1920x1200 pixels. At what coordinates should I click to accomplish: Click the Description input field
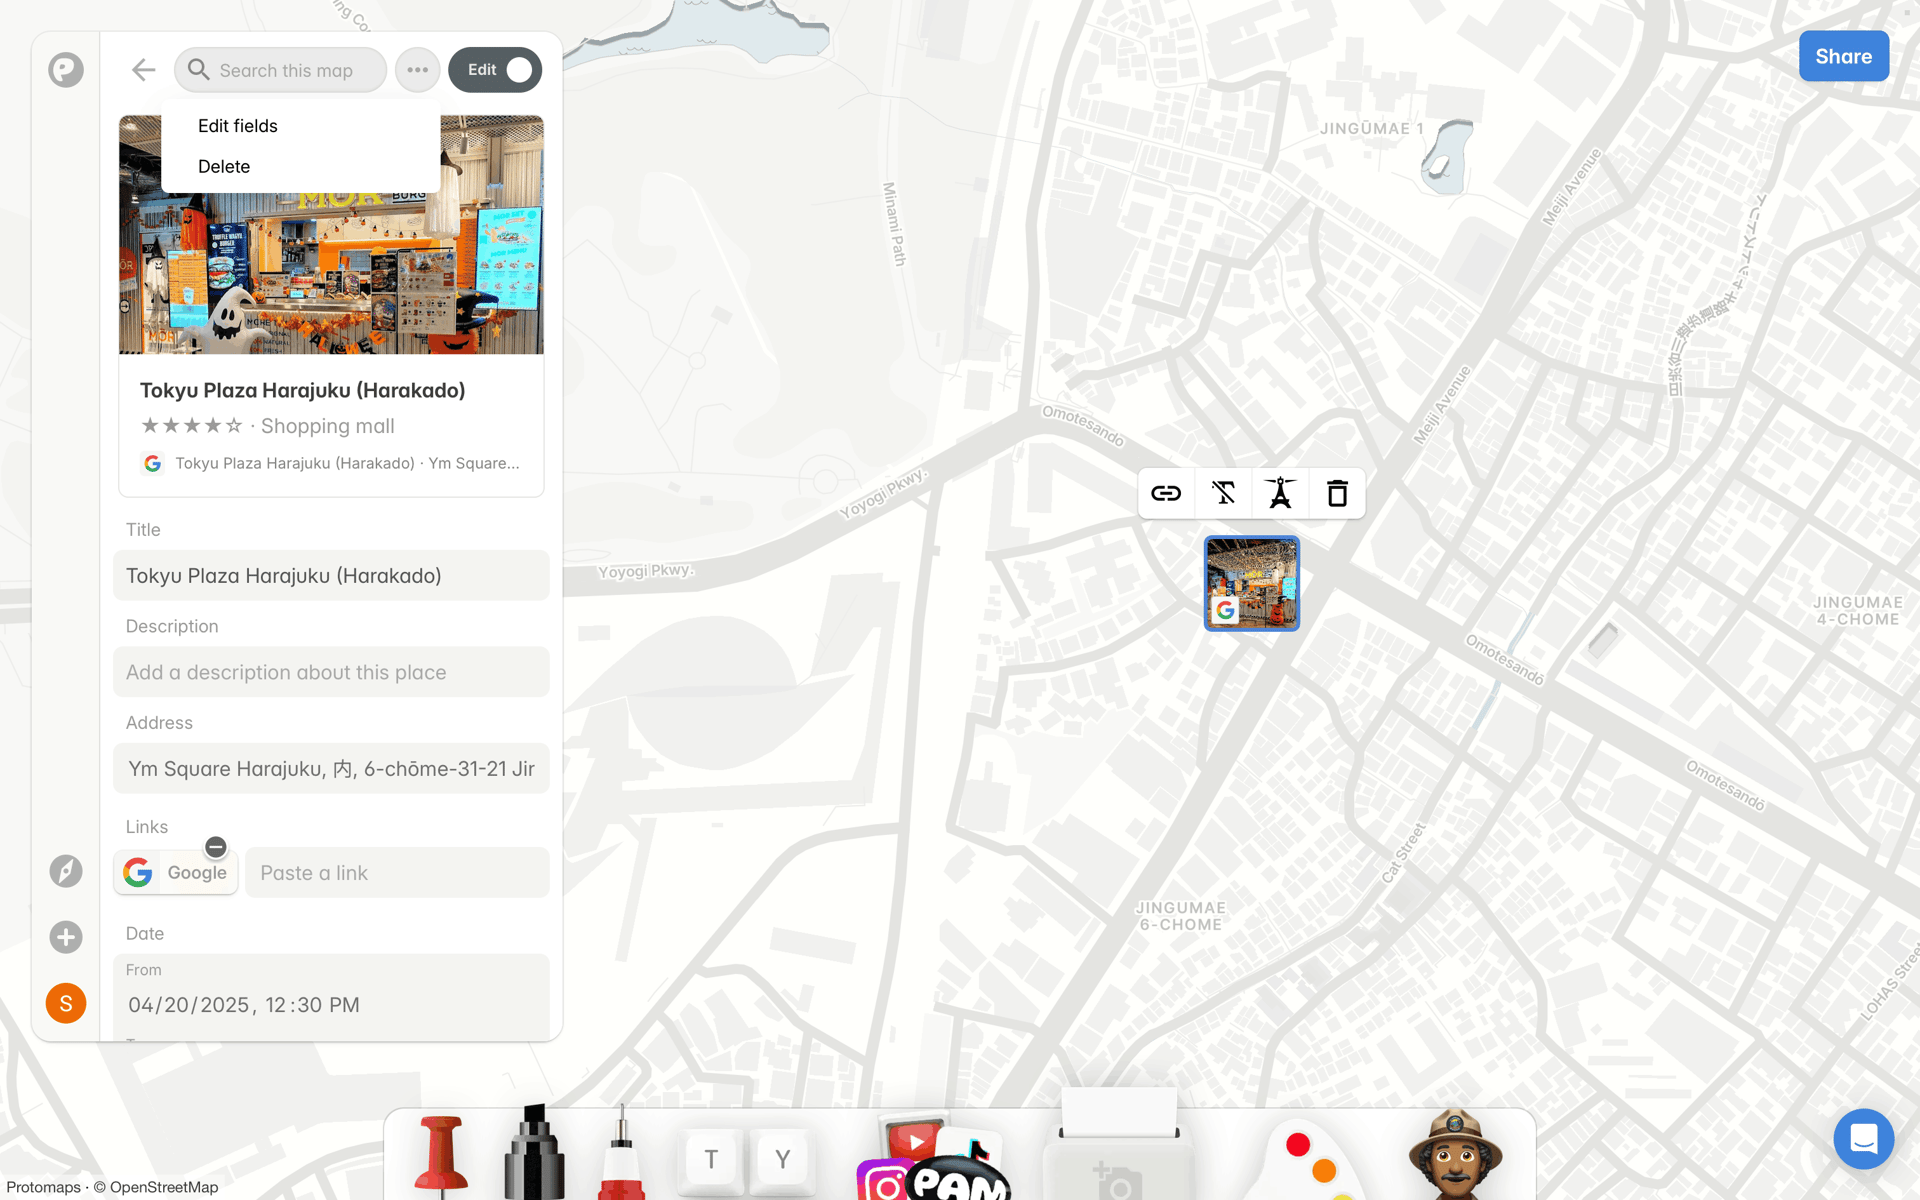pyautogui.click(x=331, y=673)
